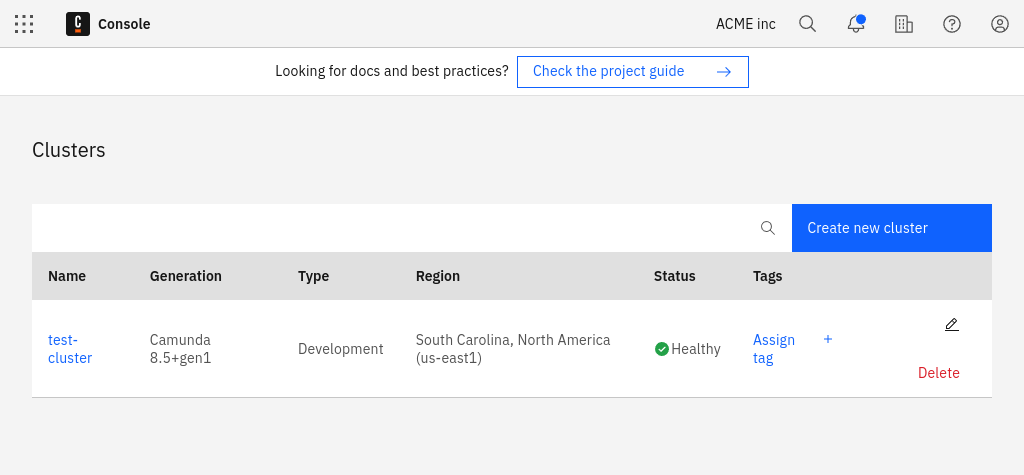Viewport: 1024px width, 475px height.
Task: Click the cluster table search magnifier
Action: [768, 228]
